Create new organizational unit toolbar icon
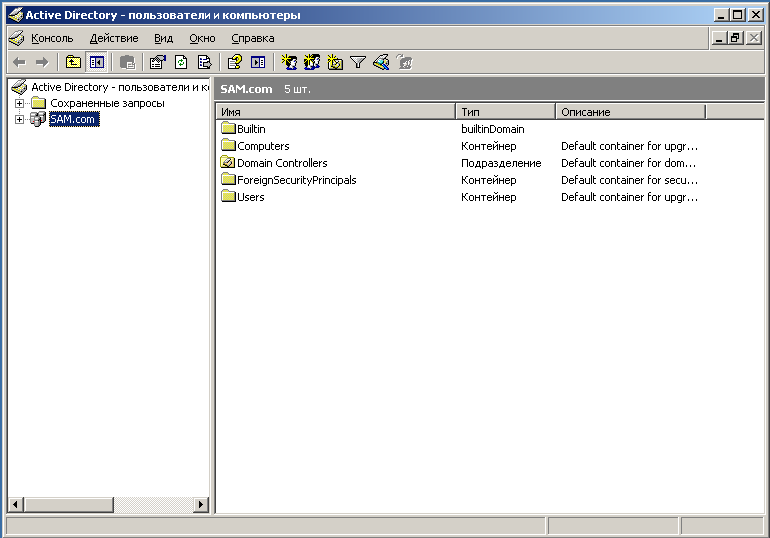The width and height of the screenshot is (770, 538). [x=335, y=62]
